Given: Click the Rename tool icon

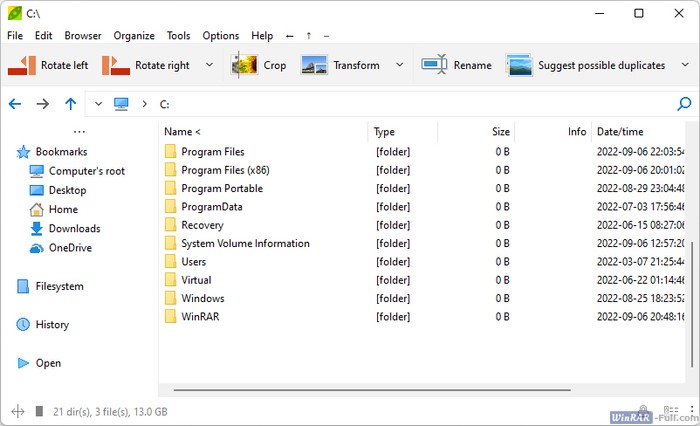Looking at the screenshot, I should [434, 65].
